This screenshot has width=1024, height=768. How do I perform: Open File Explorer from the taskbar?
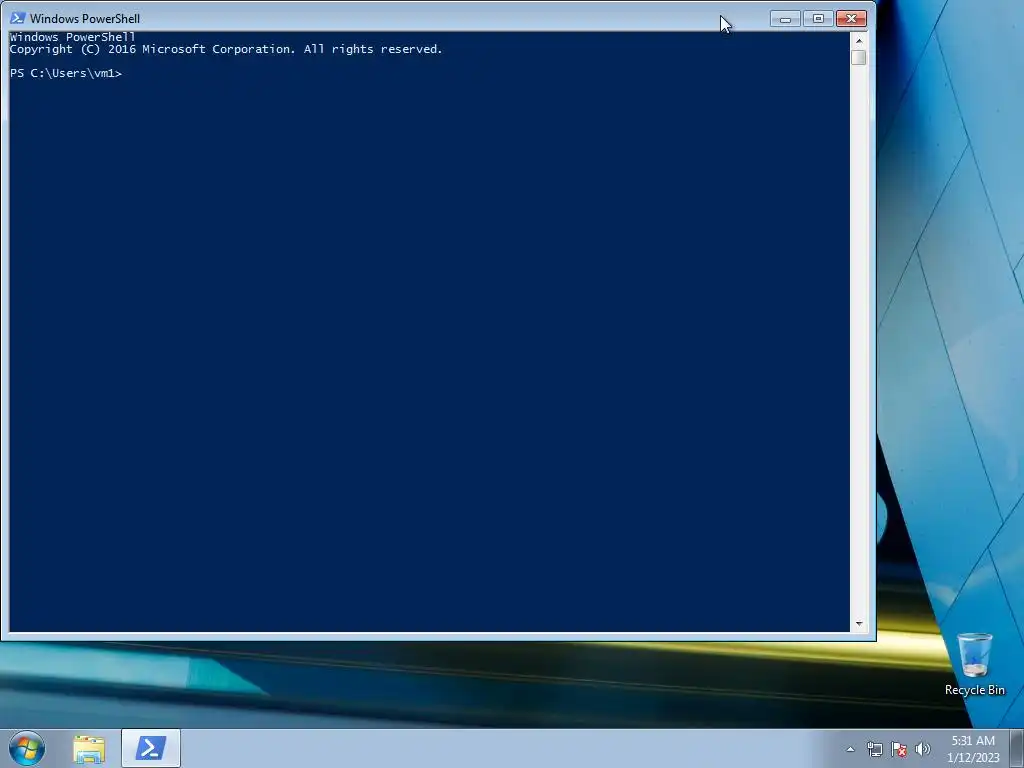89,748
